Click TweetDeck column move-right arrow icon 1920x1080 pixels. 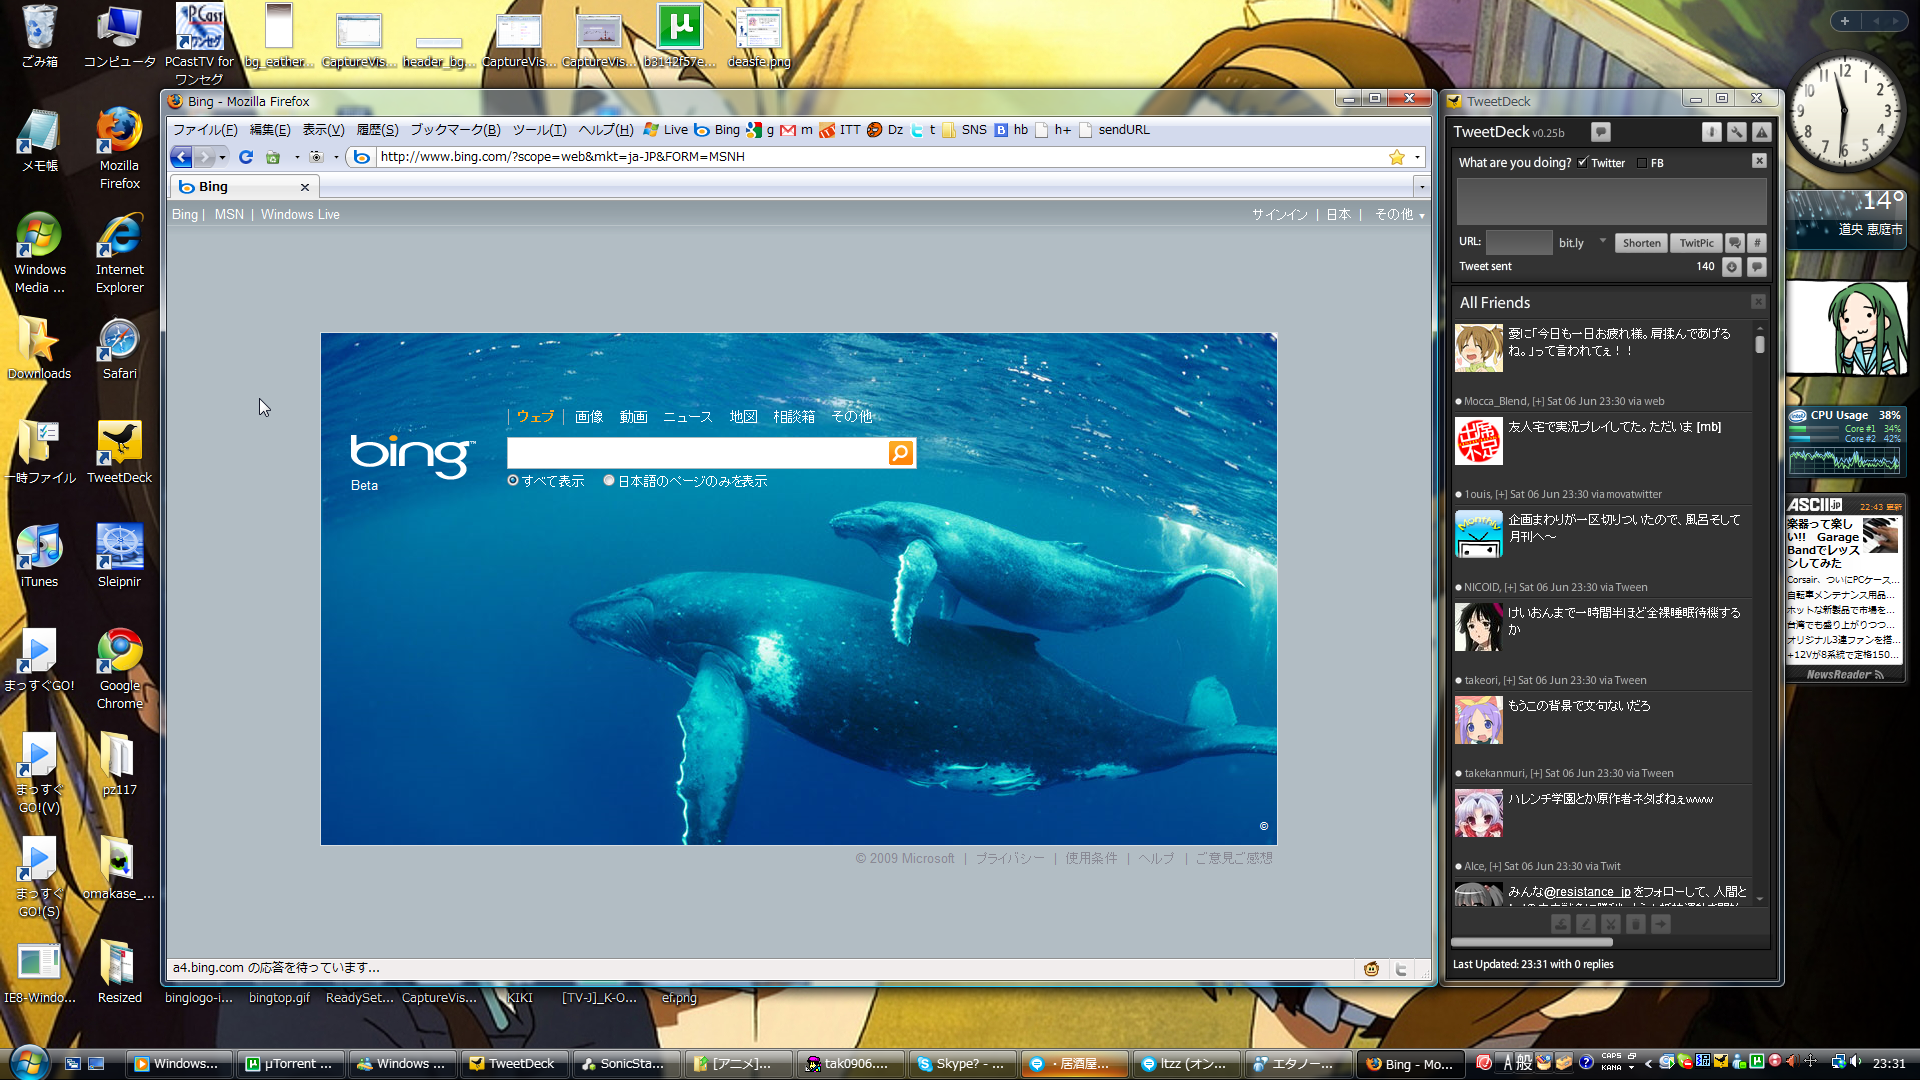tap(1661, 925)
